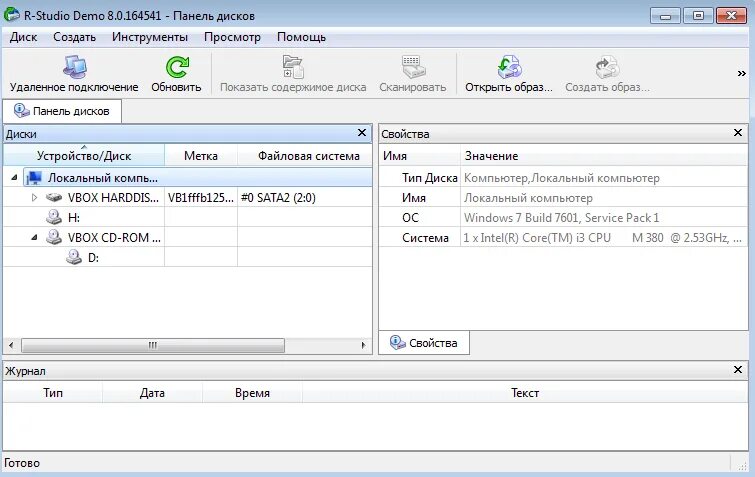The width and height of the screenshot is (755, 477).
Task: Click the VBOX HARDDISK drive icon
Action: (x=54, y=197)
